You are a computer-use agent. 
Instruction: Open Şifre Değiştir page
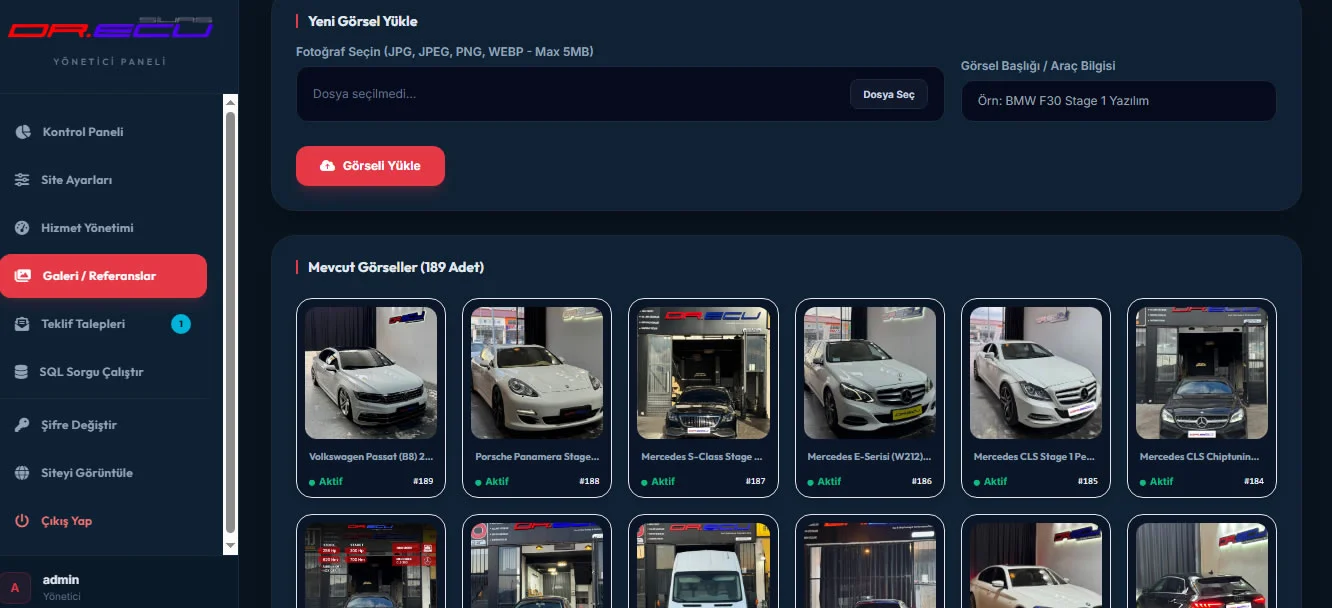[x=103, y=425]
